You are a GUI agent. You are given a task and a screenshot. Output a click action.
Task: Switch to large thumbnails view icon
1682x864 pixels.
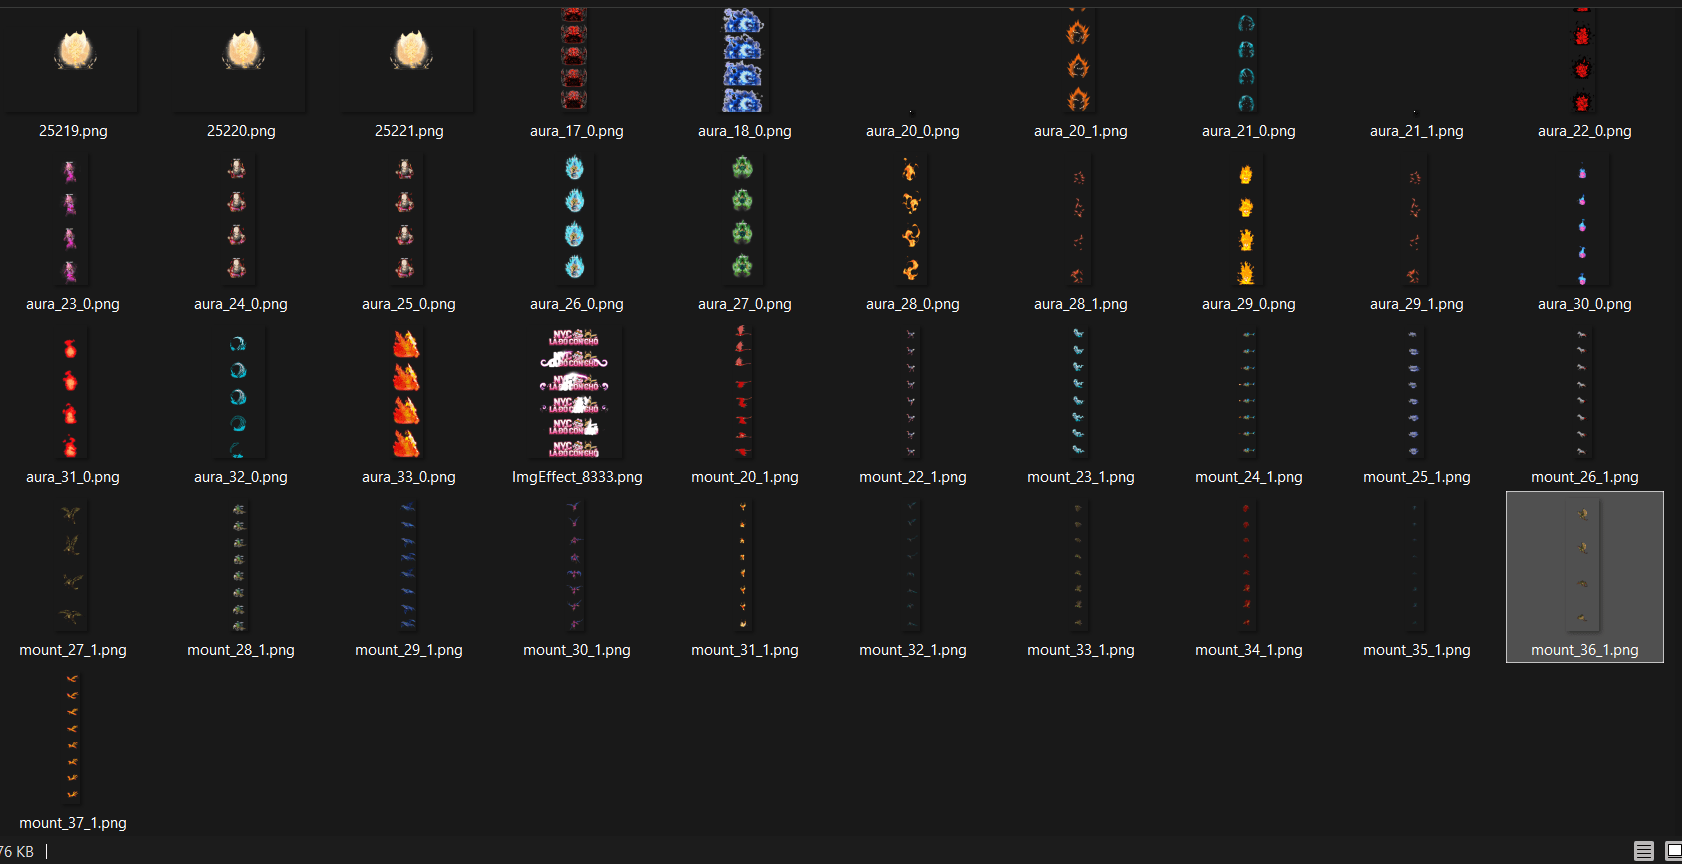[x=1673, y=851]
